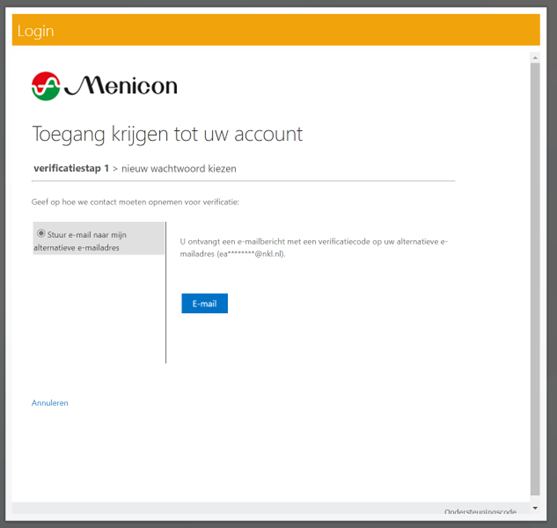Choose 'Stuur e-mail naar mijn alternatieve e-mailadres' label
This screenshot has width=557, height=528.
pos(80,241)
